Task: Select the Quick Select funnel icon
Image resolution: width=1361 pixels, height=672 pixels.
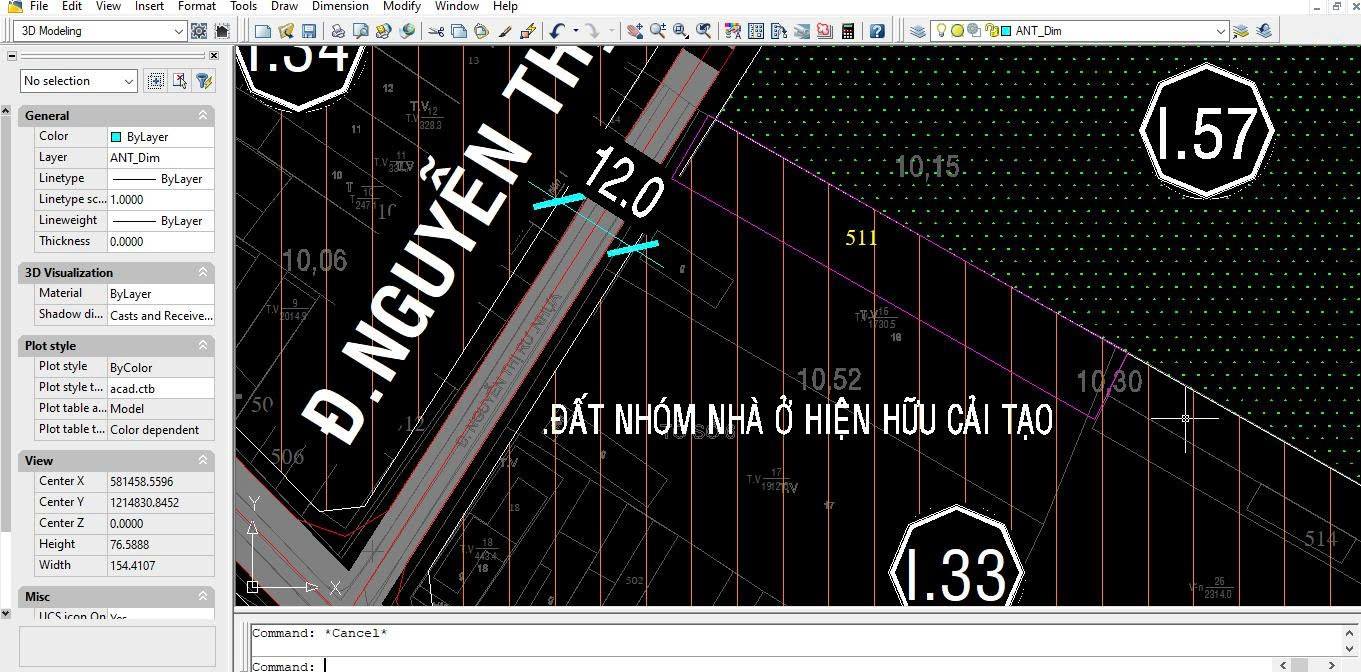Action: [x=203, y=80]
